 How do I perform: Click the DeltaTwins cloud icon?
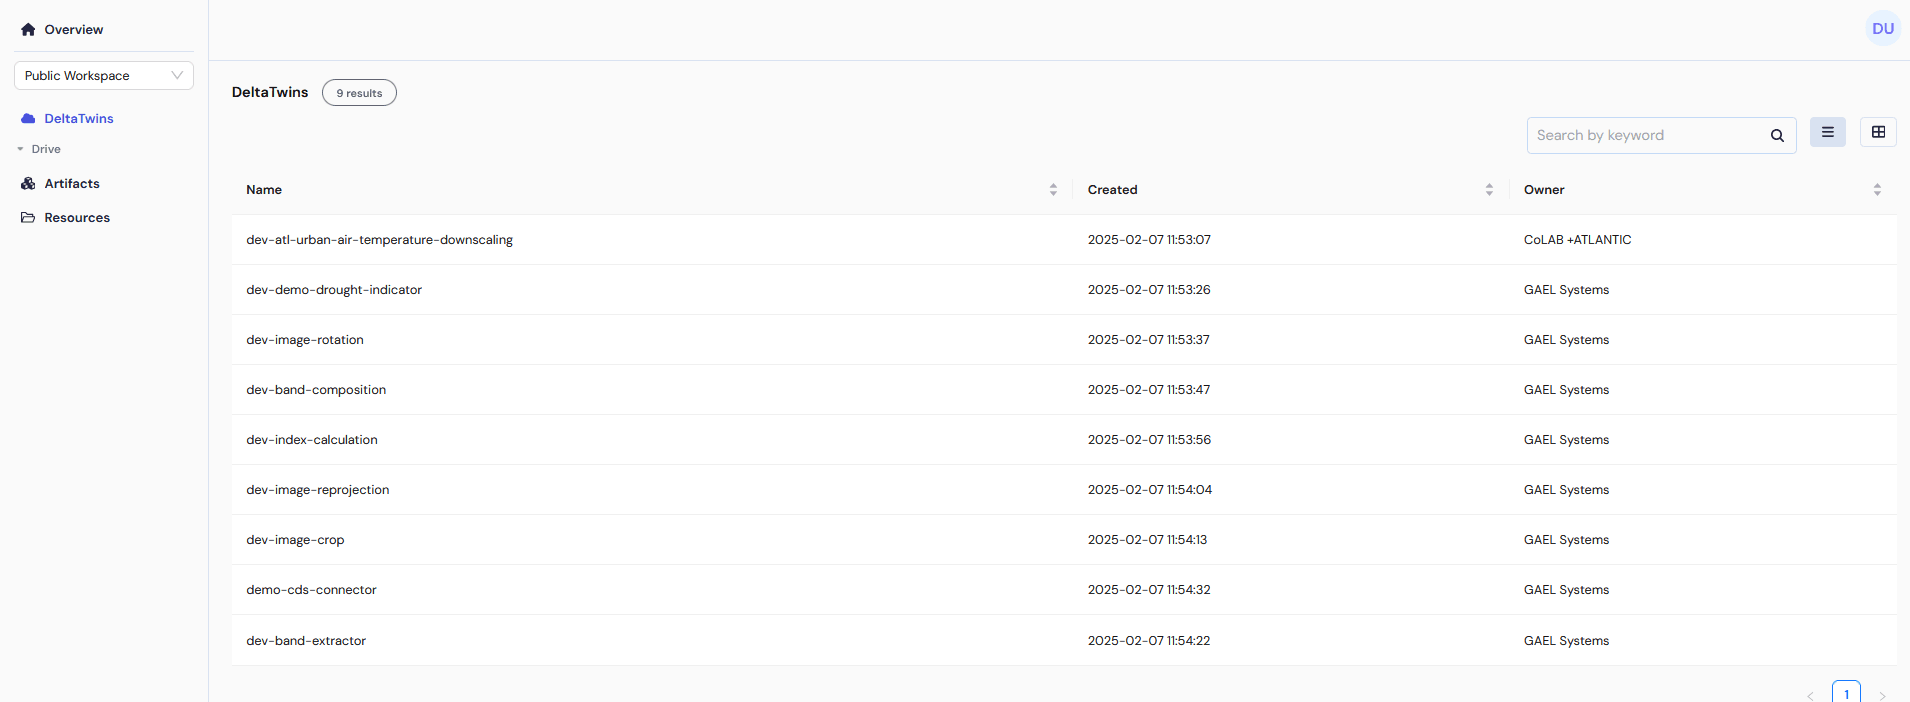(x=28, y=119)
